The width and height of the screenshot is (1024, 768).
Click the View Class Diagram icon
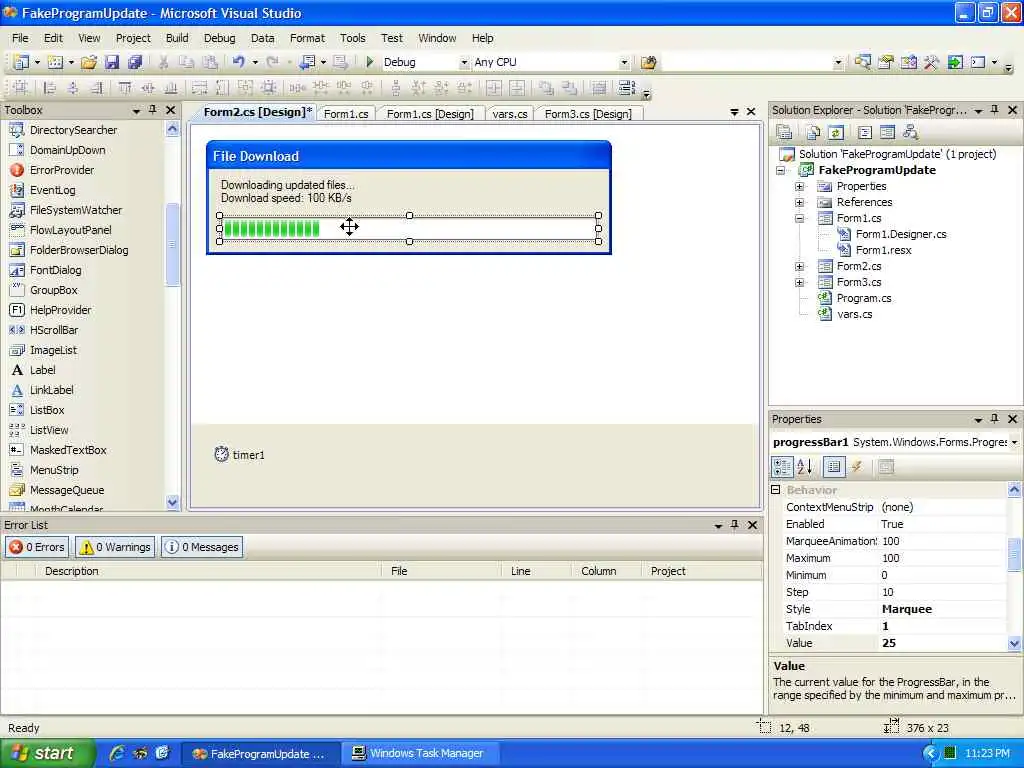tap(910, 133)
